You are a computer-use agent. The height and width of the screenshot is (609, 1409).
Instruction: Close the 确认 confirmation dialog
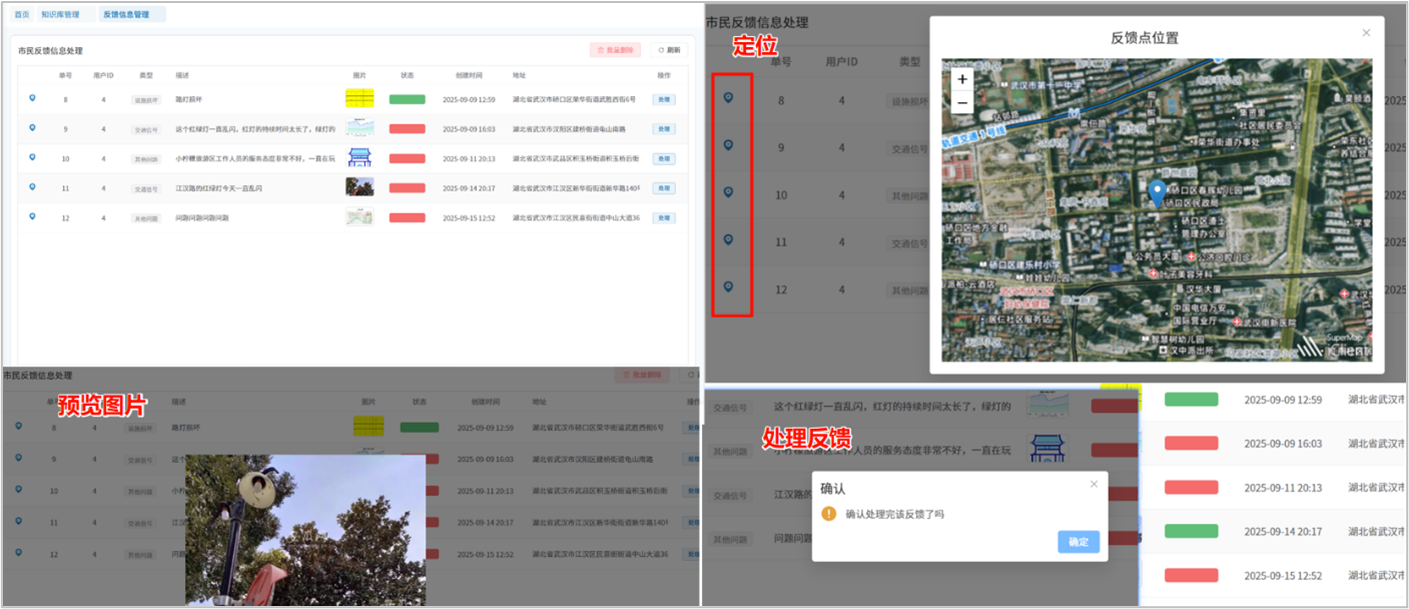pos(1093,484)
